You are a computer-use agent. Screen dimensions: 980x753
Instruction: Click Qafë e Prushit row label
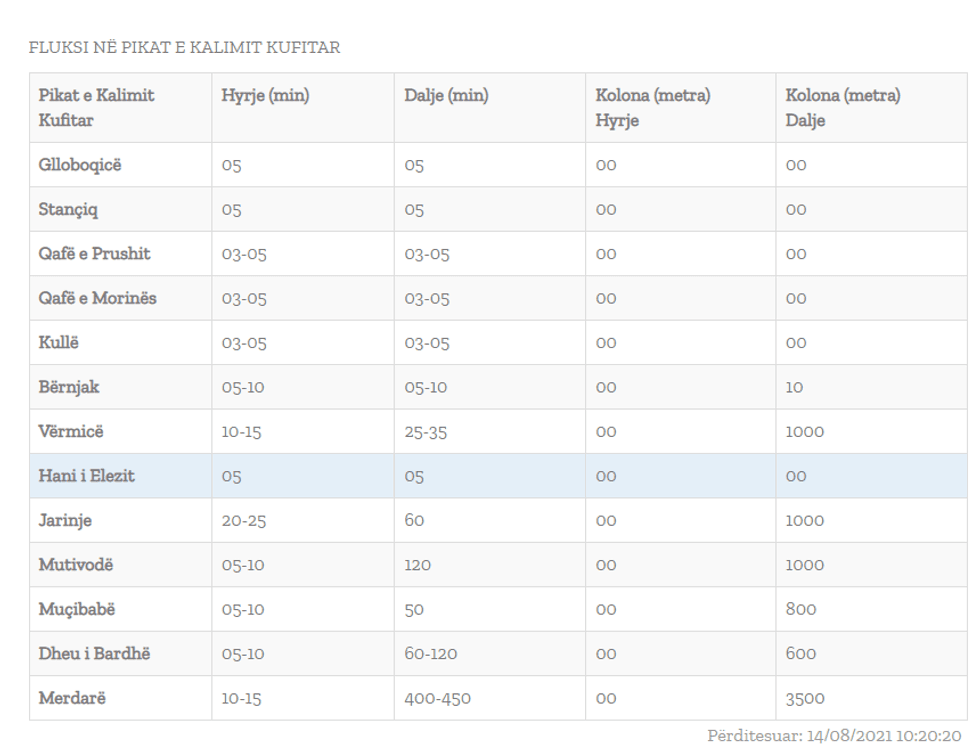point(94,254)
